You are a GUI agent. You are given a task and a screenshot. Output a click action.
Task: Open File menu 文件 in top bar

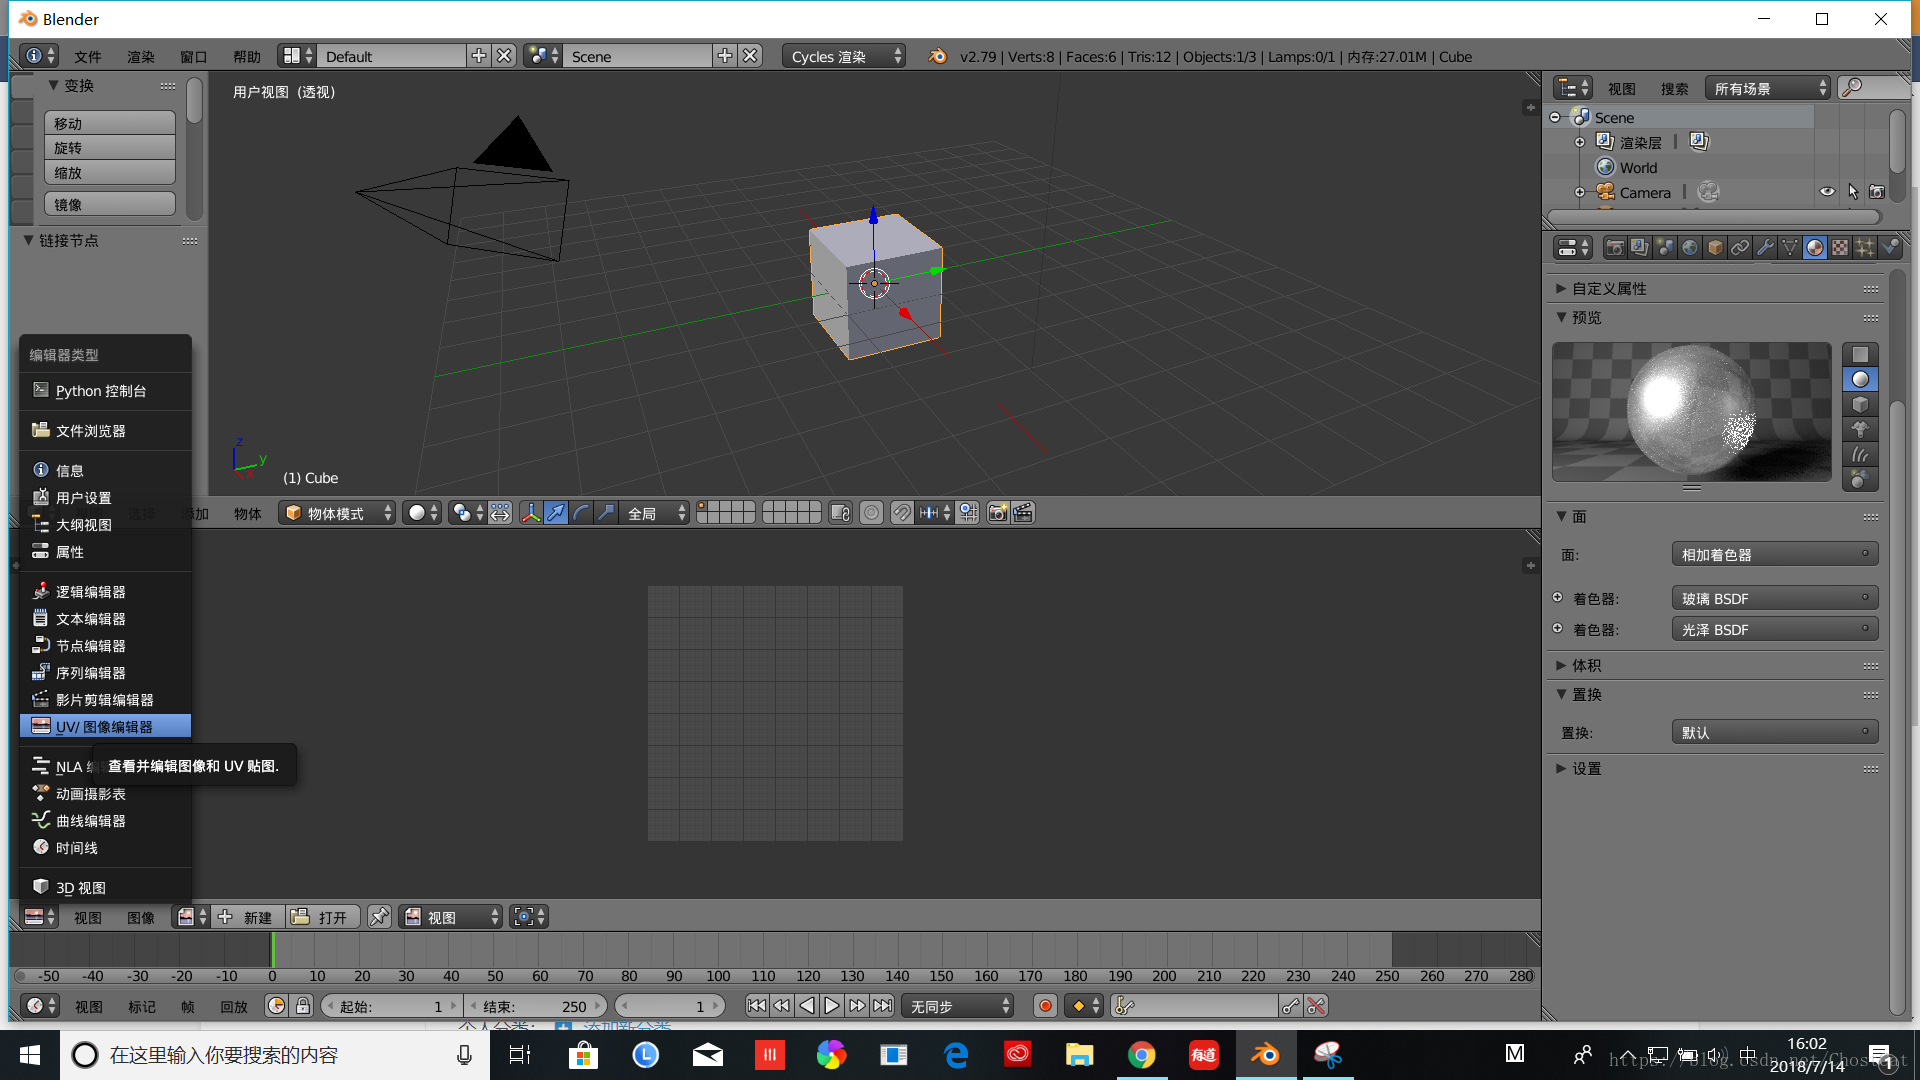[x=88, y=57]
